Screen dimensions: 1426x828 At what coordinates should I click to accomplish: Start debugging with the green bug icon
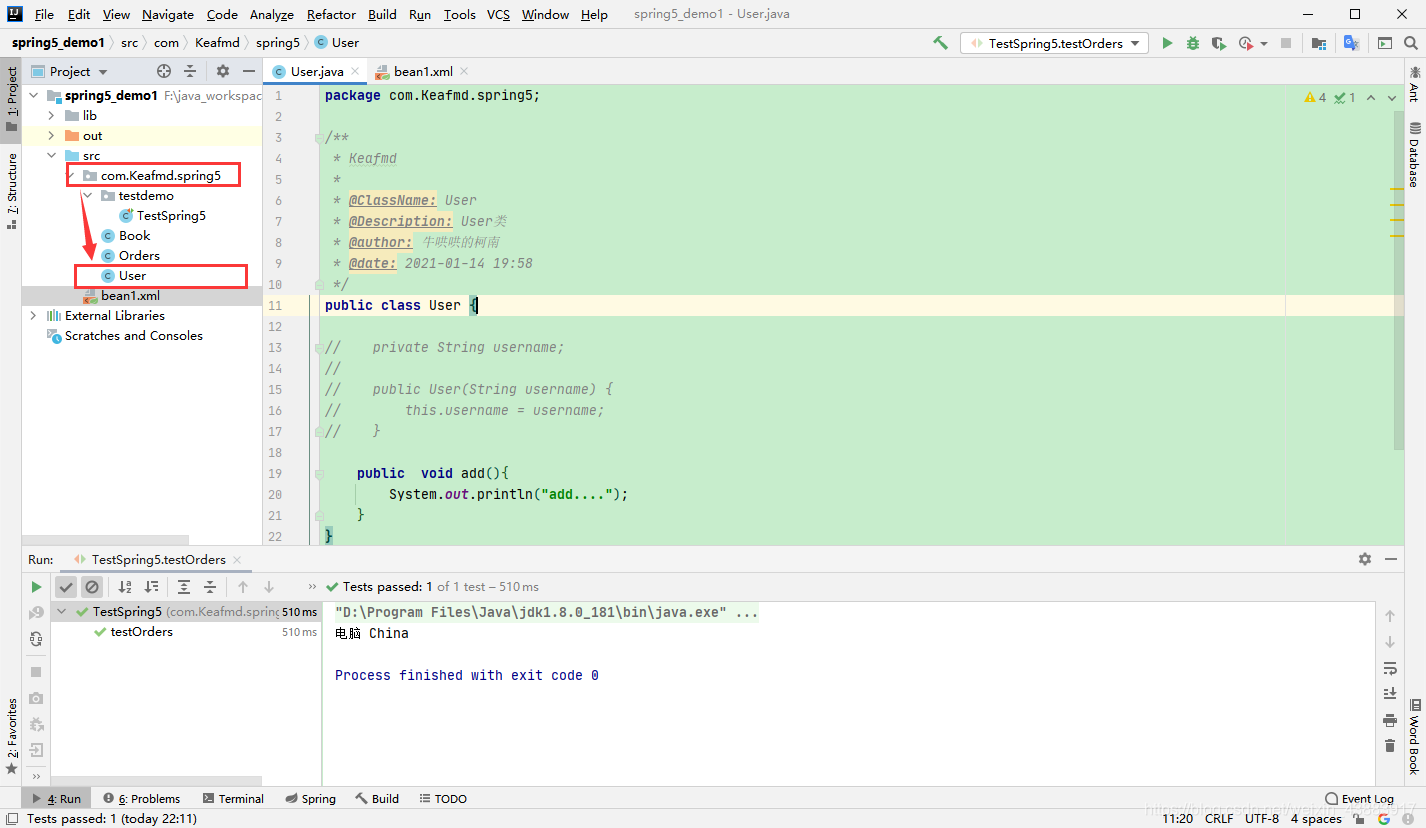click(1192, 43)
